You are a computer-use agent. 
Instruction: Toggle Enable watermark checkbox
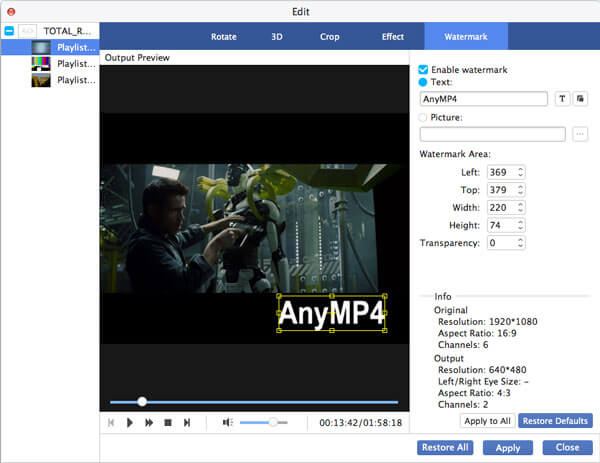pyautogui.click(x=423, y=70)
